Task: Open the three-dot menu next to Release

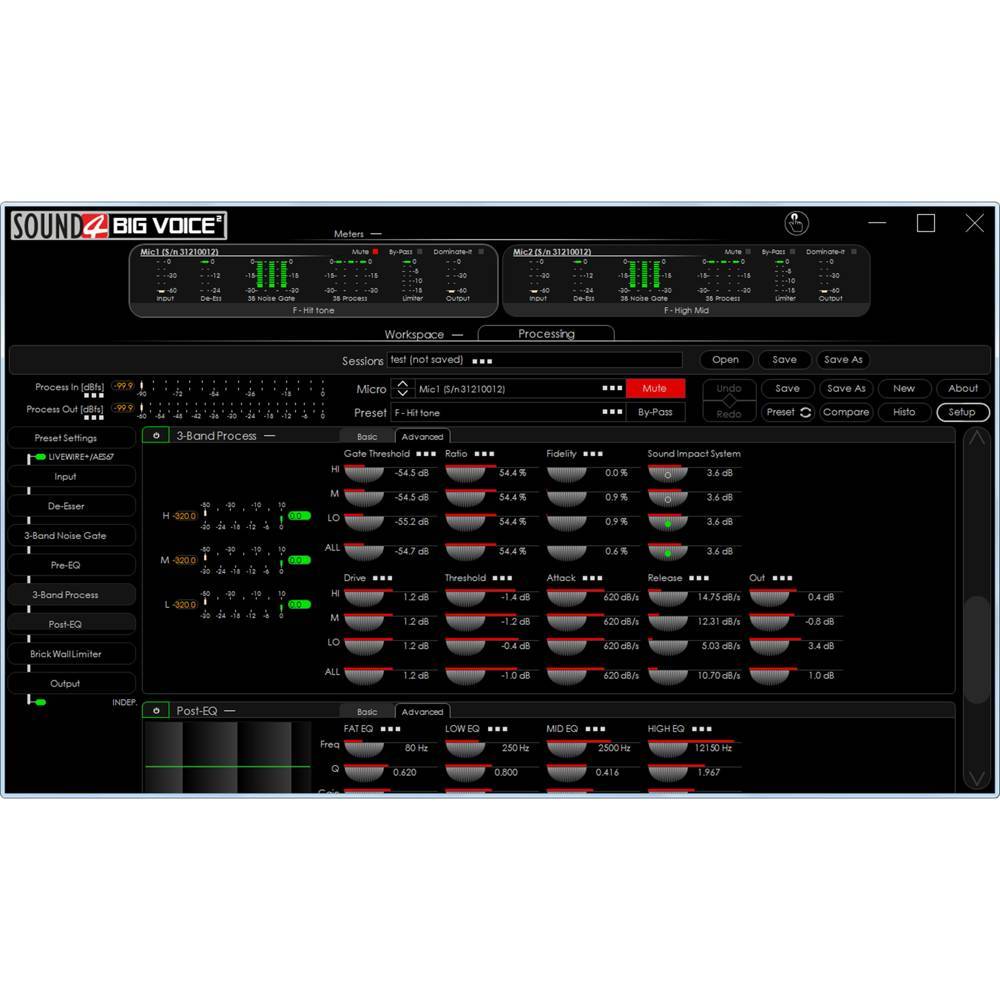Action: tap(698, 578)
